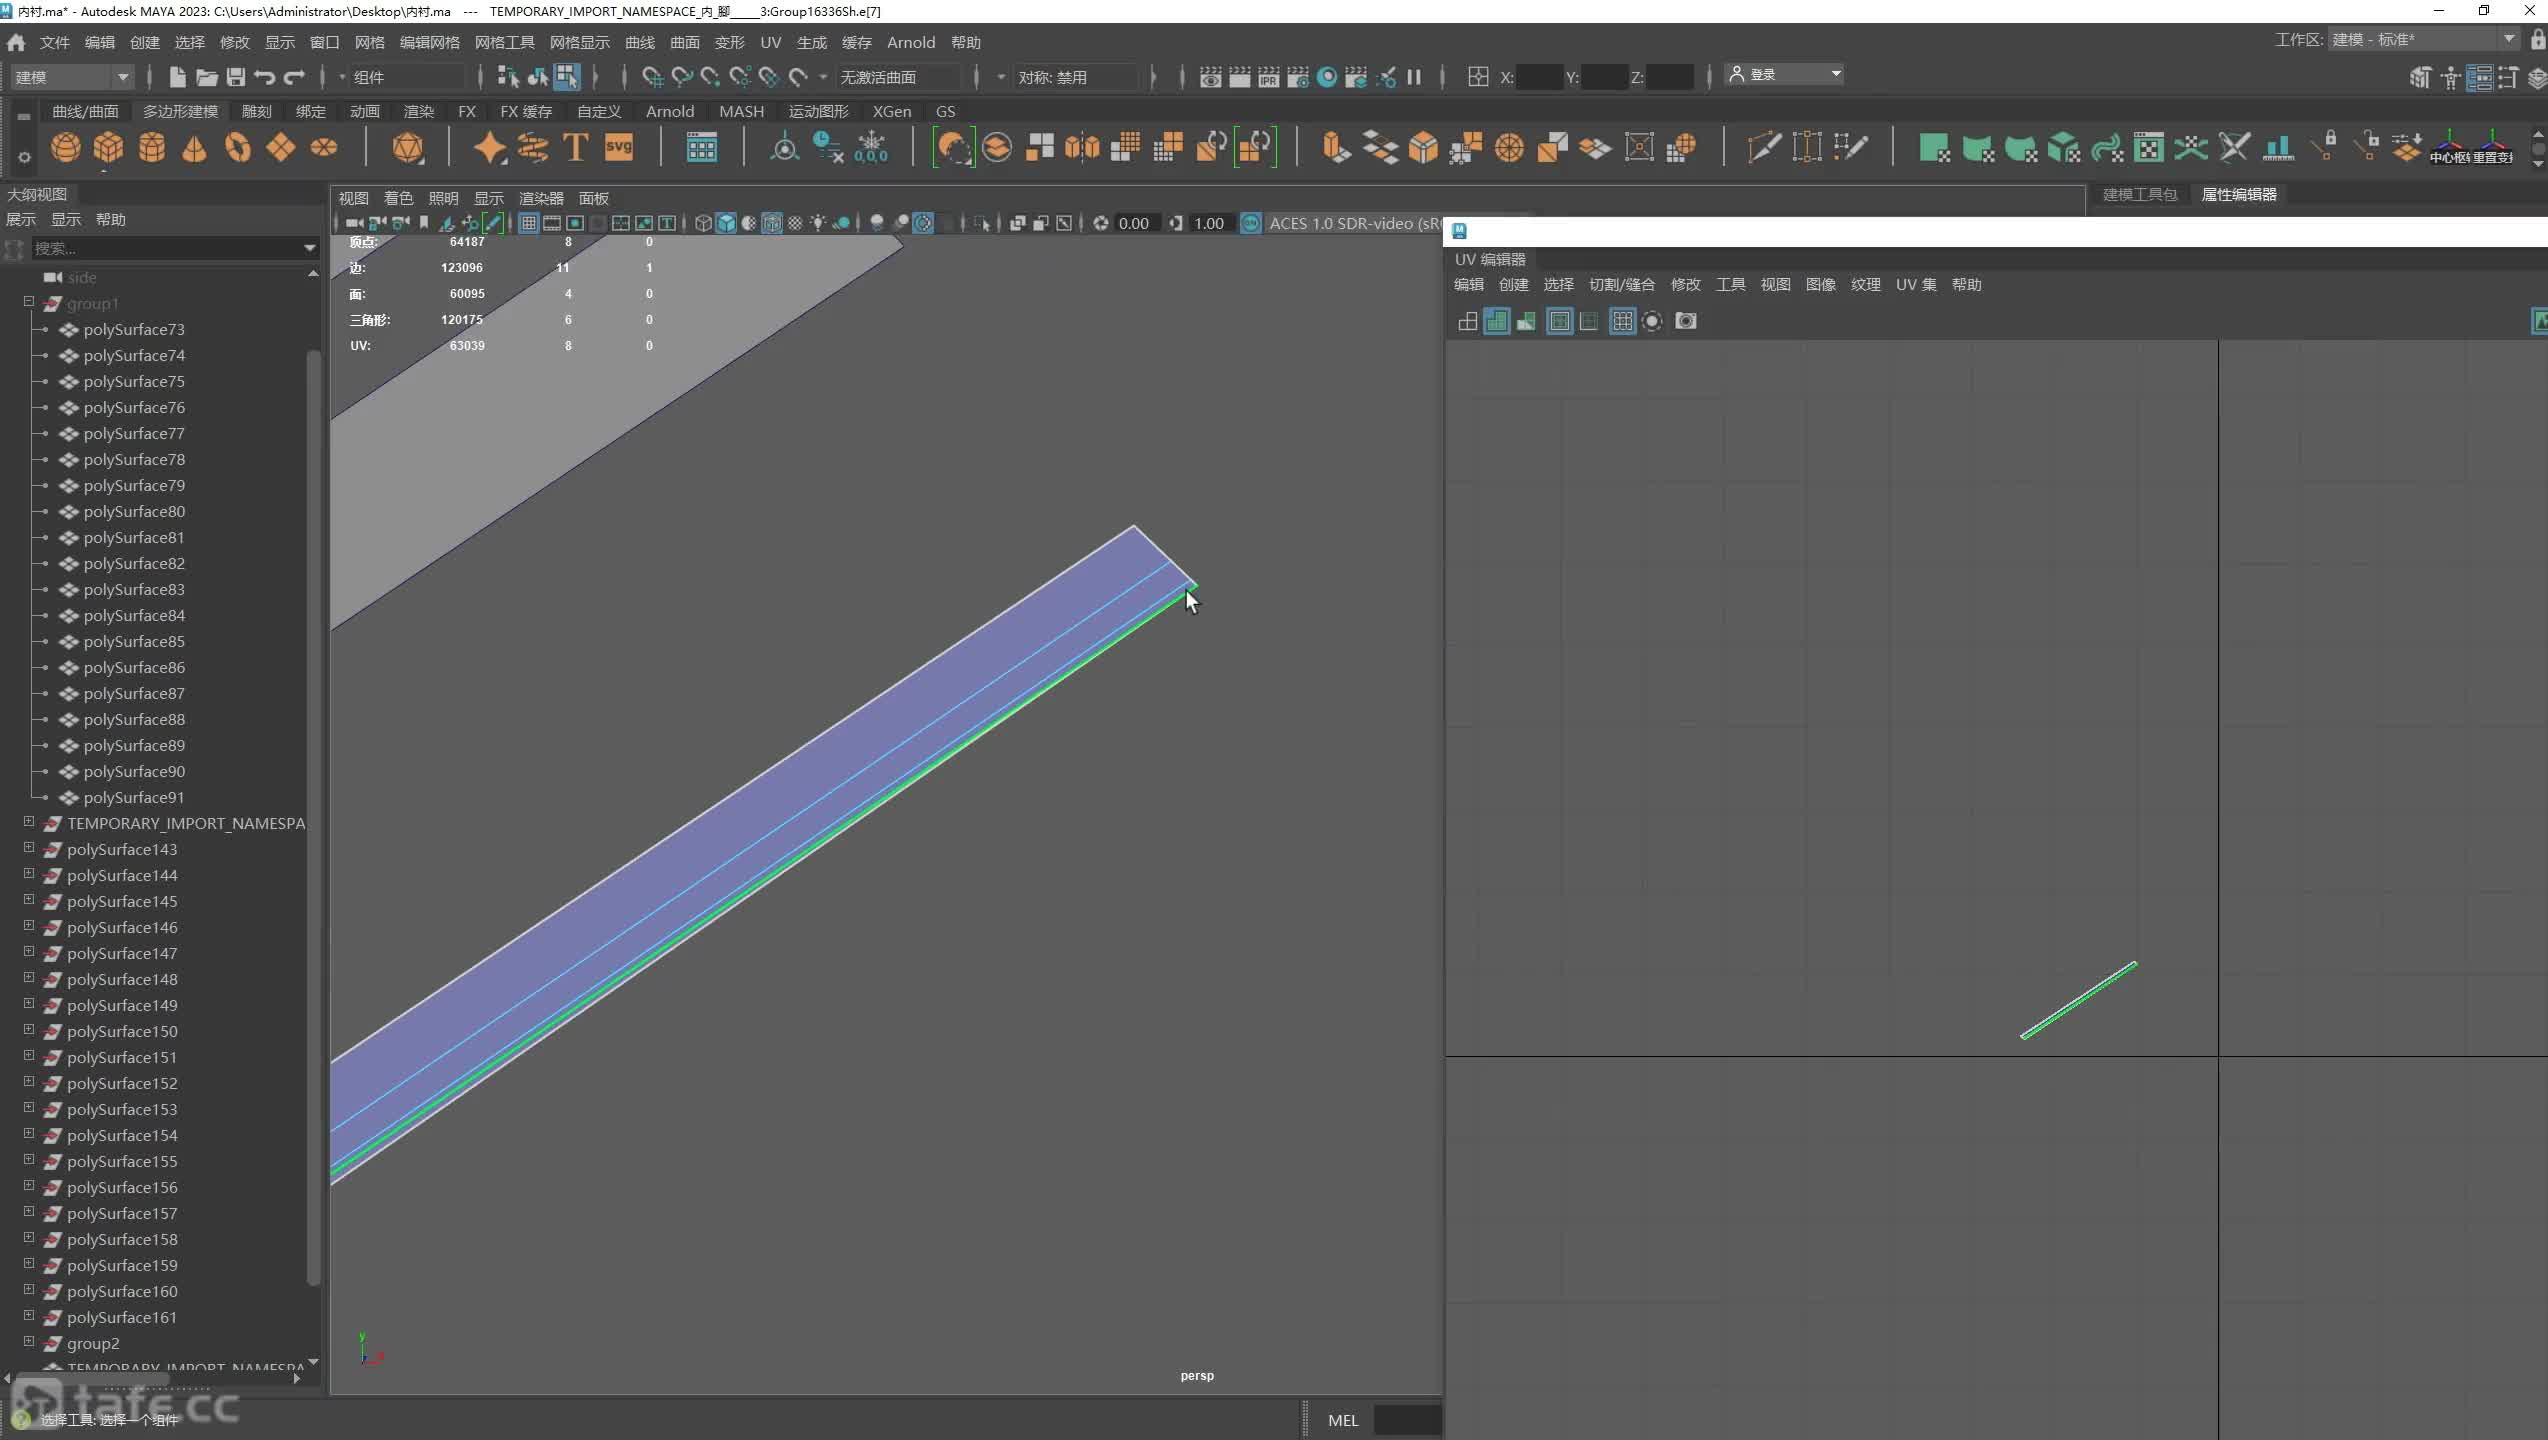The image size is (2548, 1440).
Task: Click the Bevel shelf icon
Action: tap(1423, 148)
